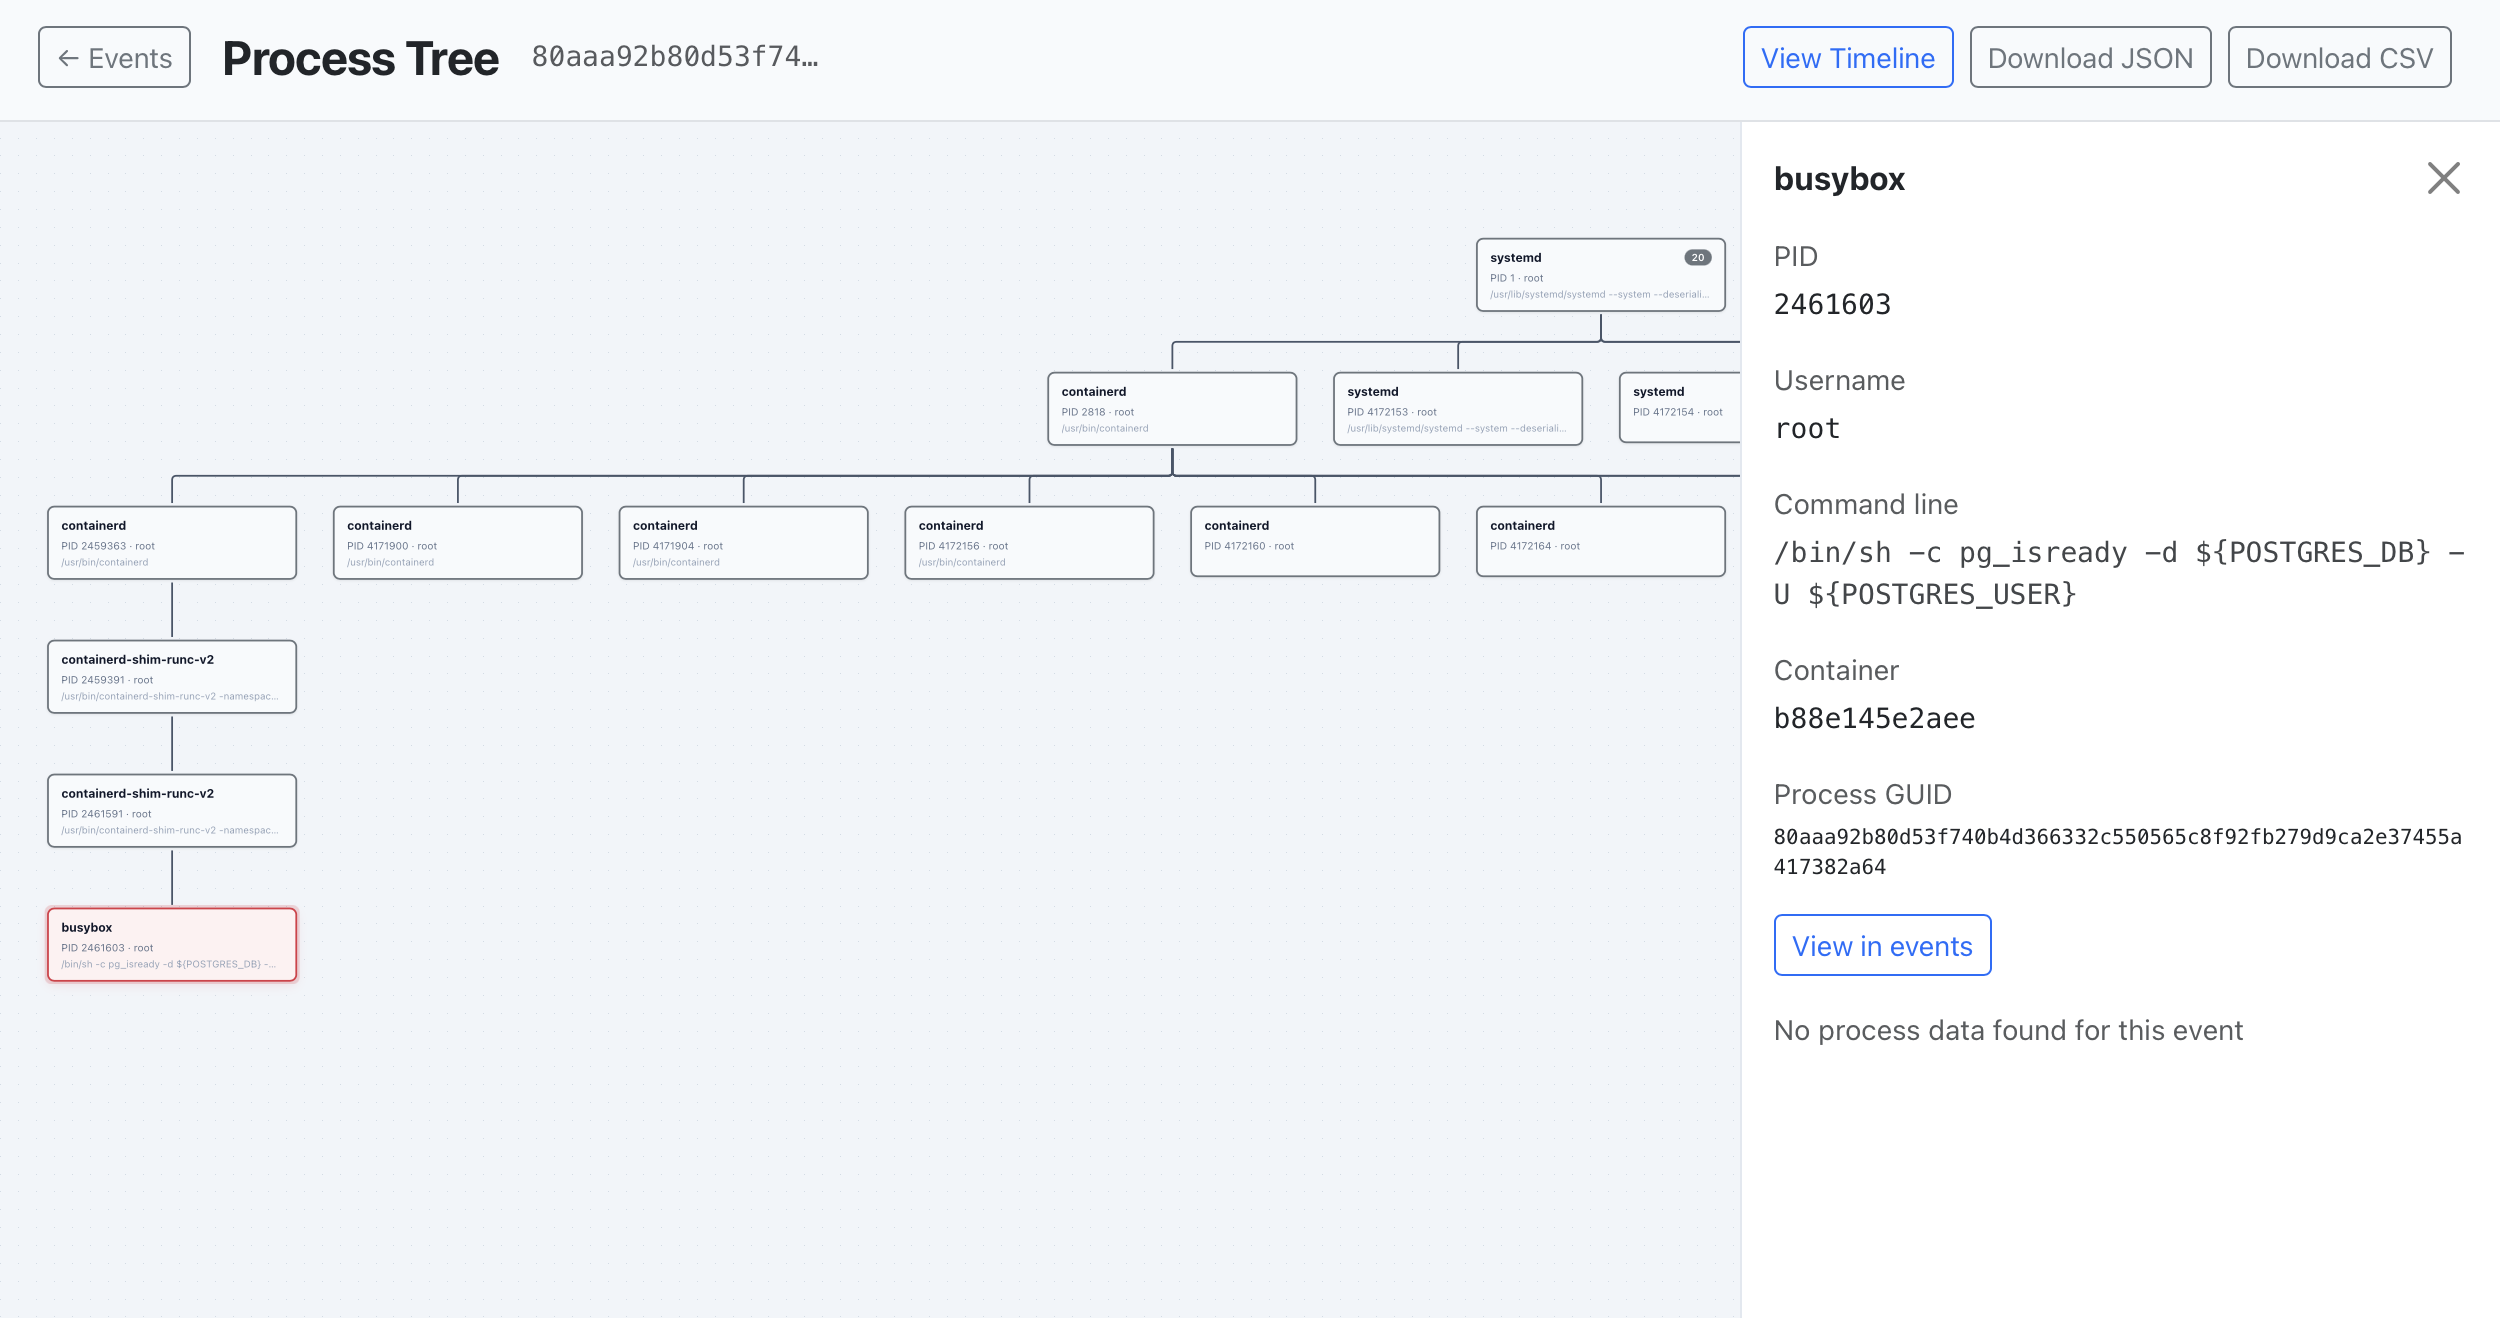2500x1318 pixels.
Task: Click 'No process data found' message
Action: coord(2008,1030)
